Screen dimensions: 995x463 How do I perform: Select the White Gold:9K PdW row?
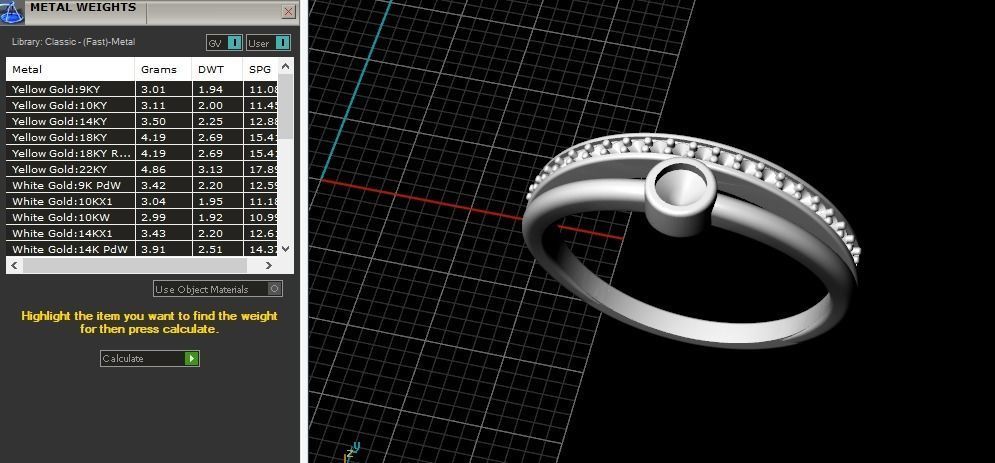tap(142, 185)
